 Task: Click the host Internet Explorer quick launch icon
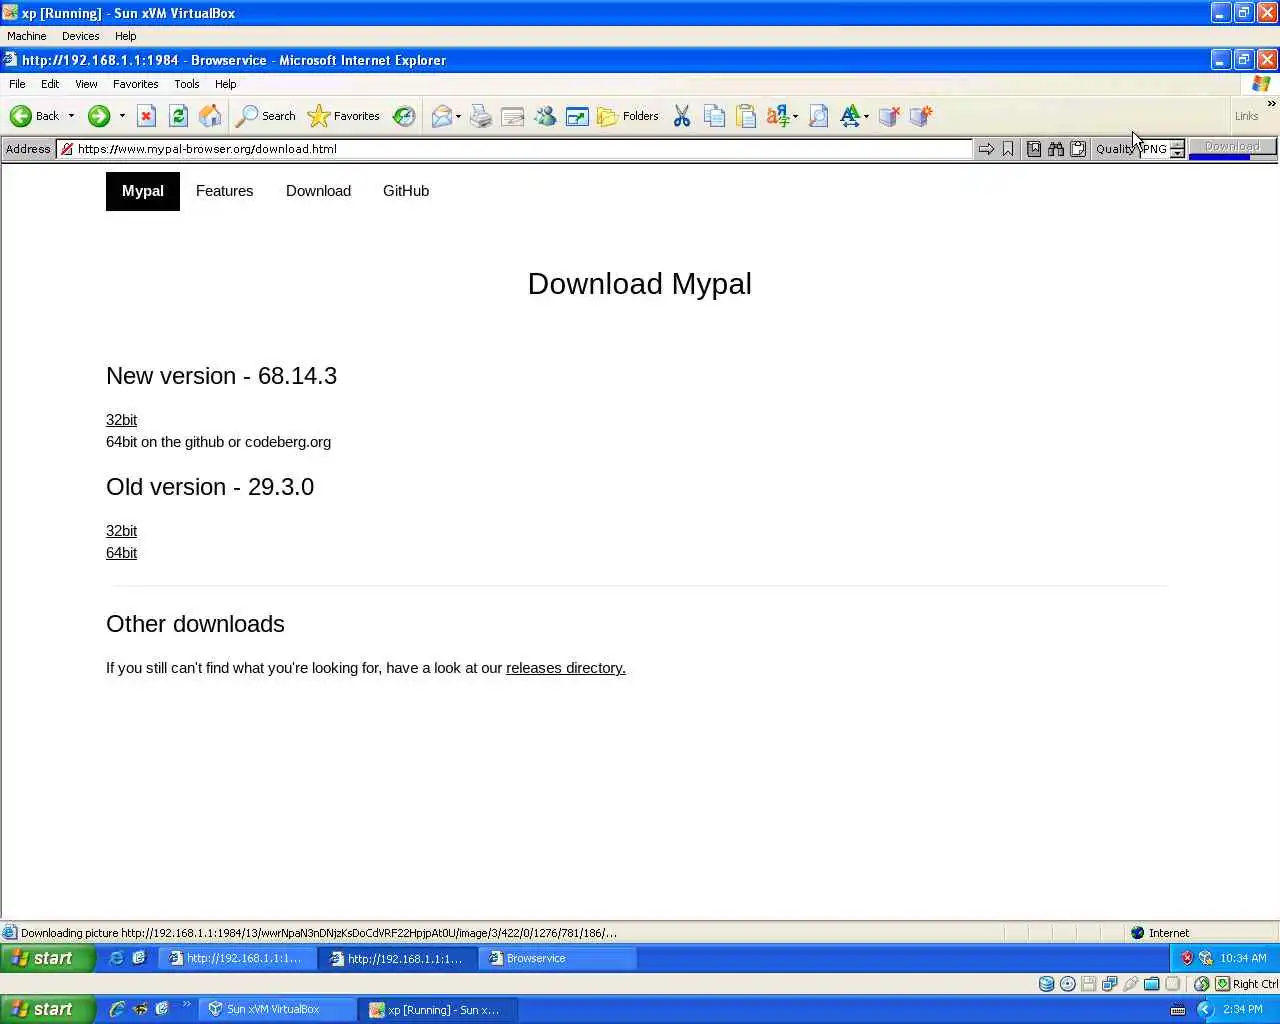pos(117,1010)
